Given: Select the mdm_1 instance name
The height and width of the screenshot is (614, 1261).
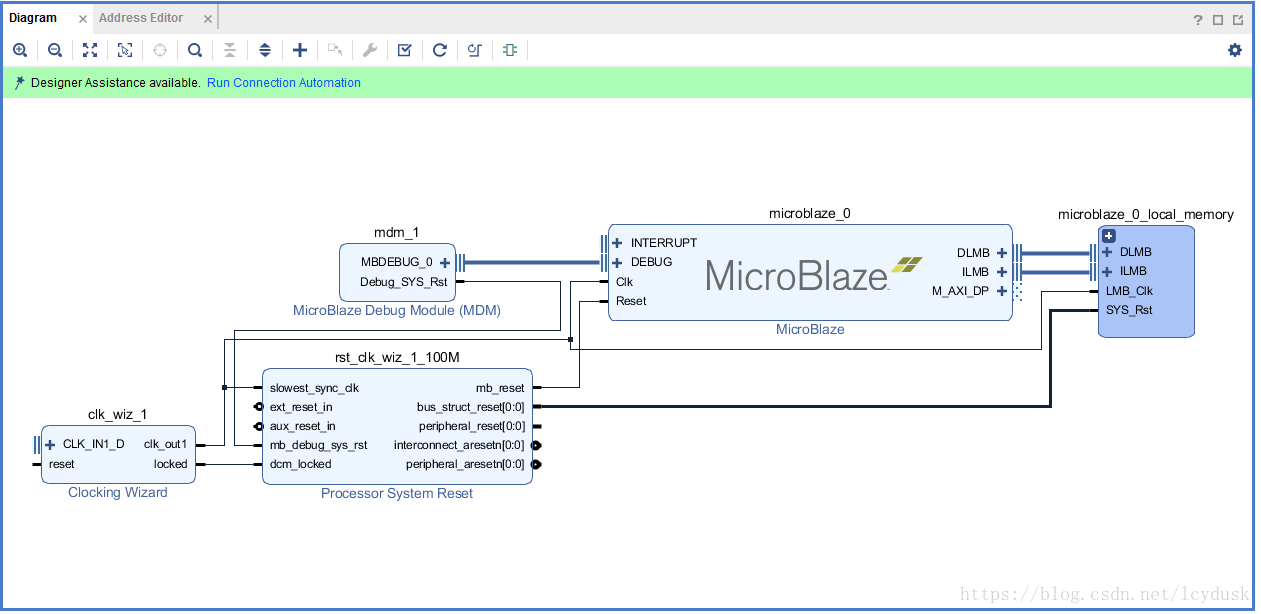Looking at the screenshot, I should tap(397, 233).
